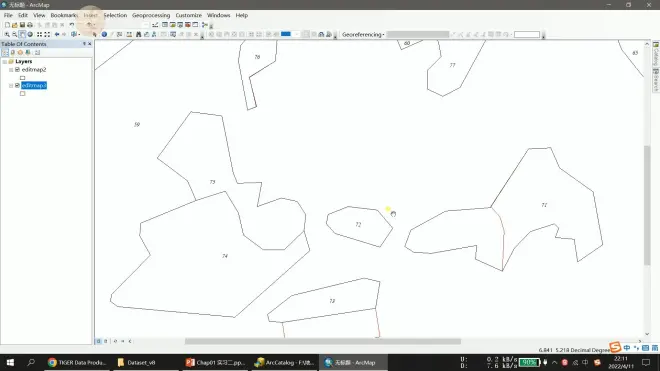Open the Georeferencing layer combo box
The image size is (660, 371).
(x=418, y=35)
